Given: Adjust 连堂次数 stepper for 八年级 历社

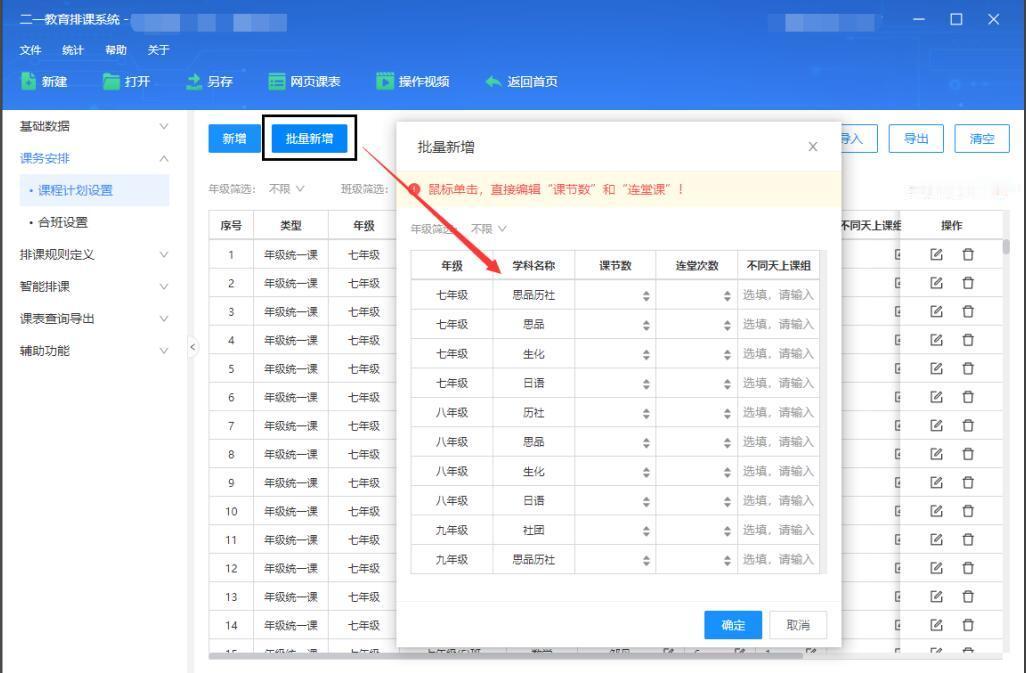Looking at the screenshot, I should (727, 413).
